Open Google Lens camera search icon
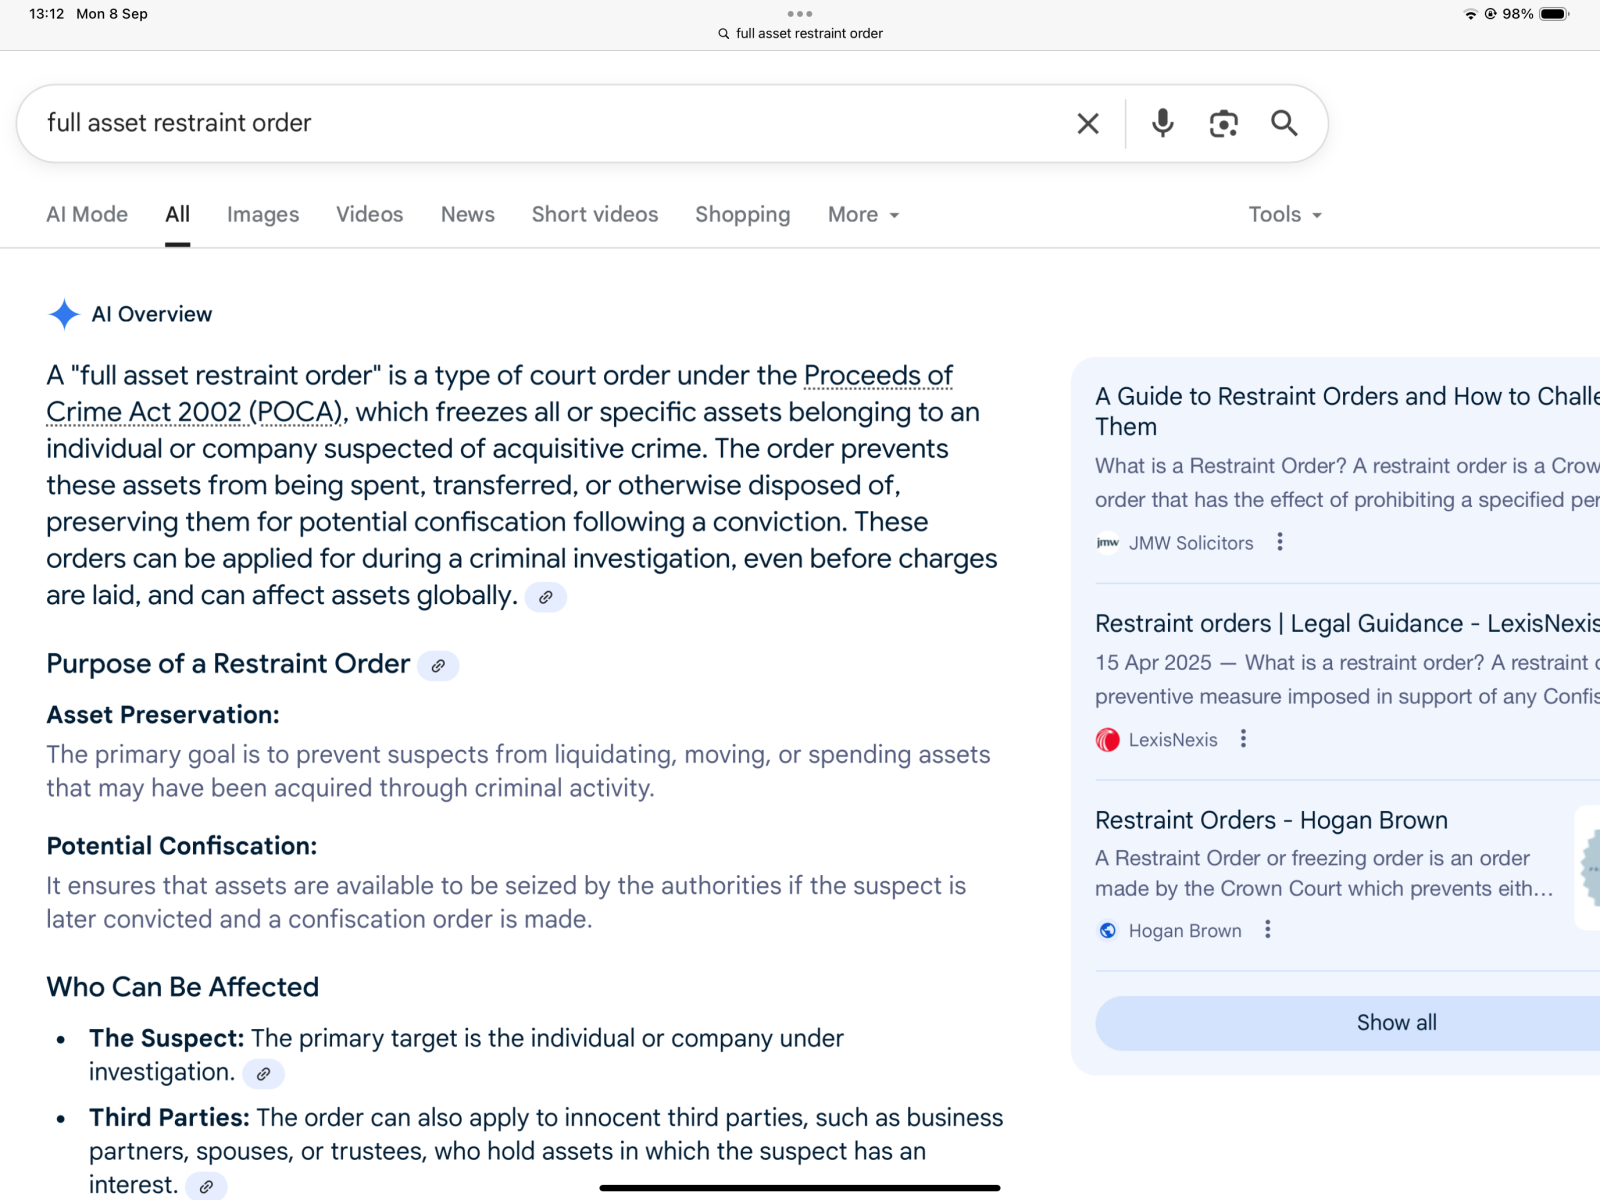Screen dimensions: 1600x1200 coord(1223,123)
